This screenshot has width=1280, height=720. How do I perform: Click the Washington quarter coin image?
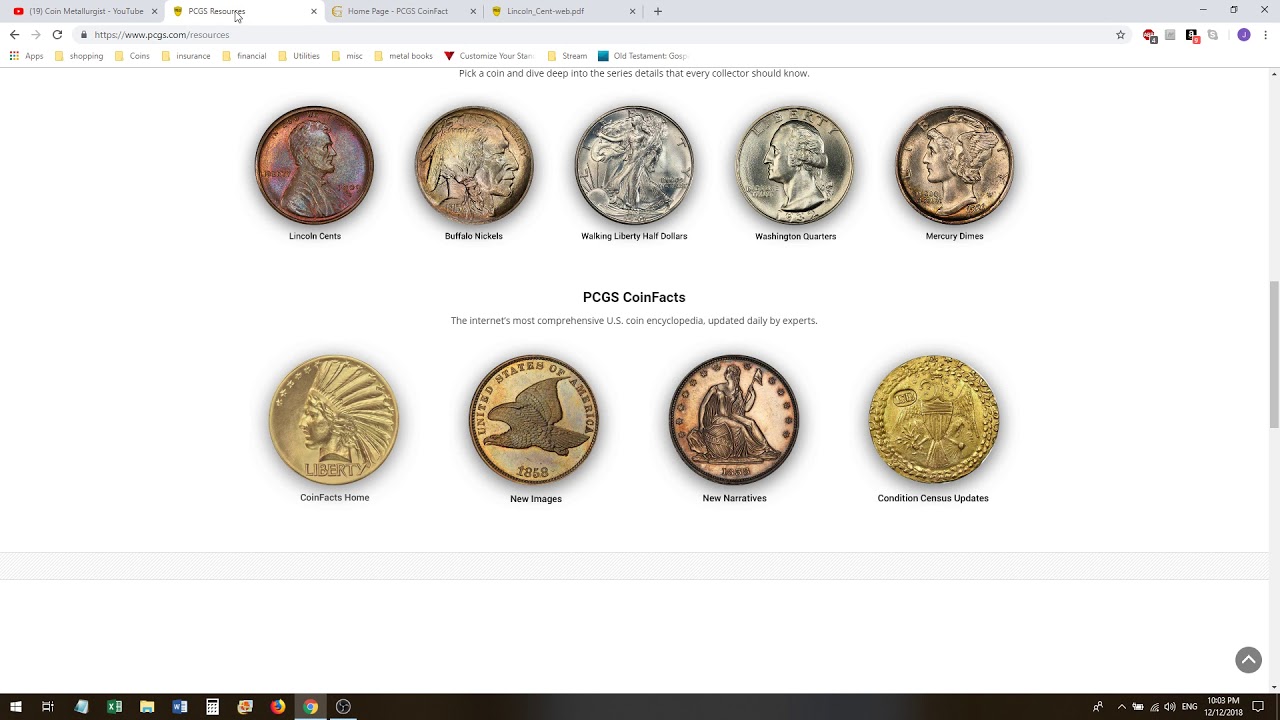(x=795, y=165)
